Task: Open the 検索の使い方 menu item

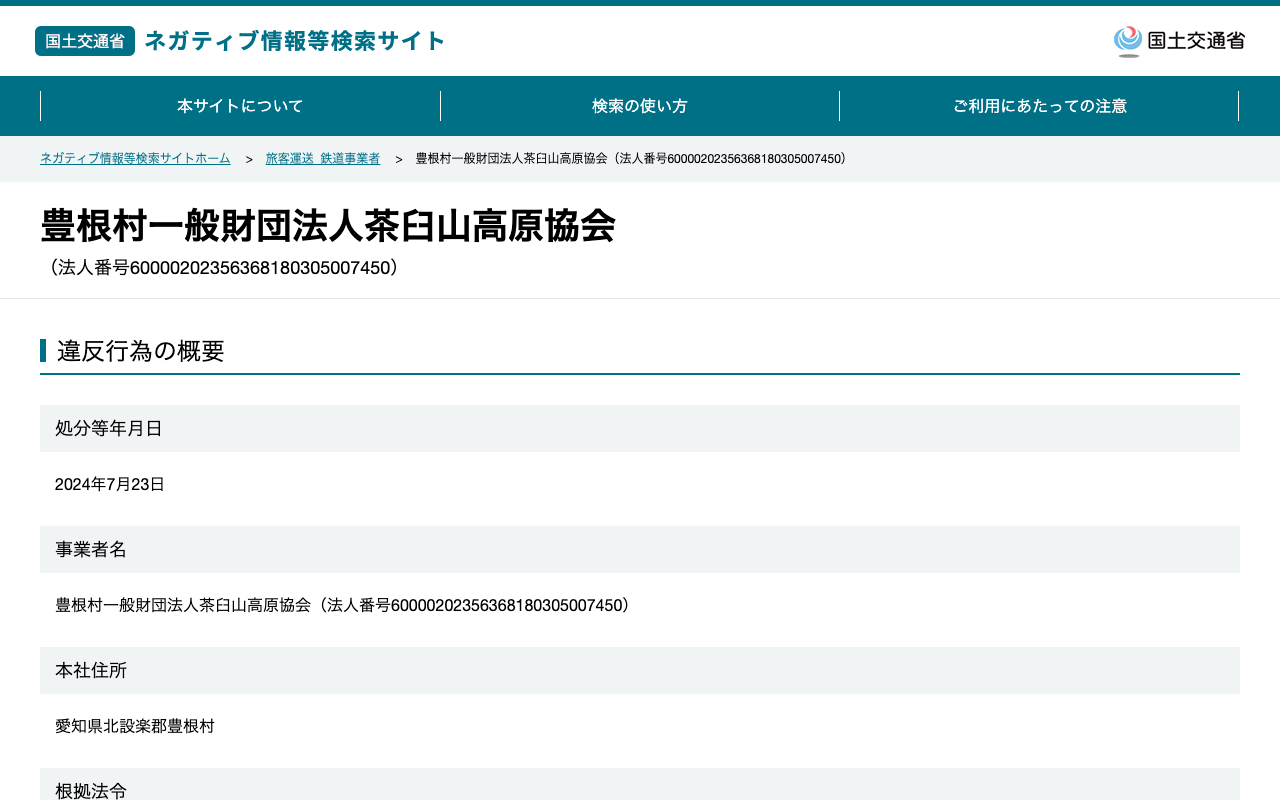Action: click(x=640, y=106)
